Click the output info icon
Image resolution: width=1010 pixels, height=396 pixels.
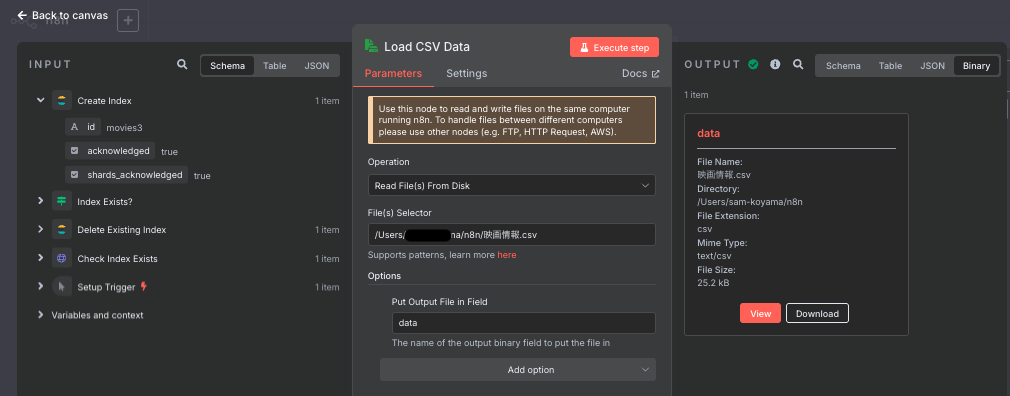coord(776,64)
